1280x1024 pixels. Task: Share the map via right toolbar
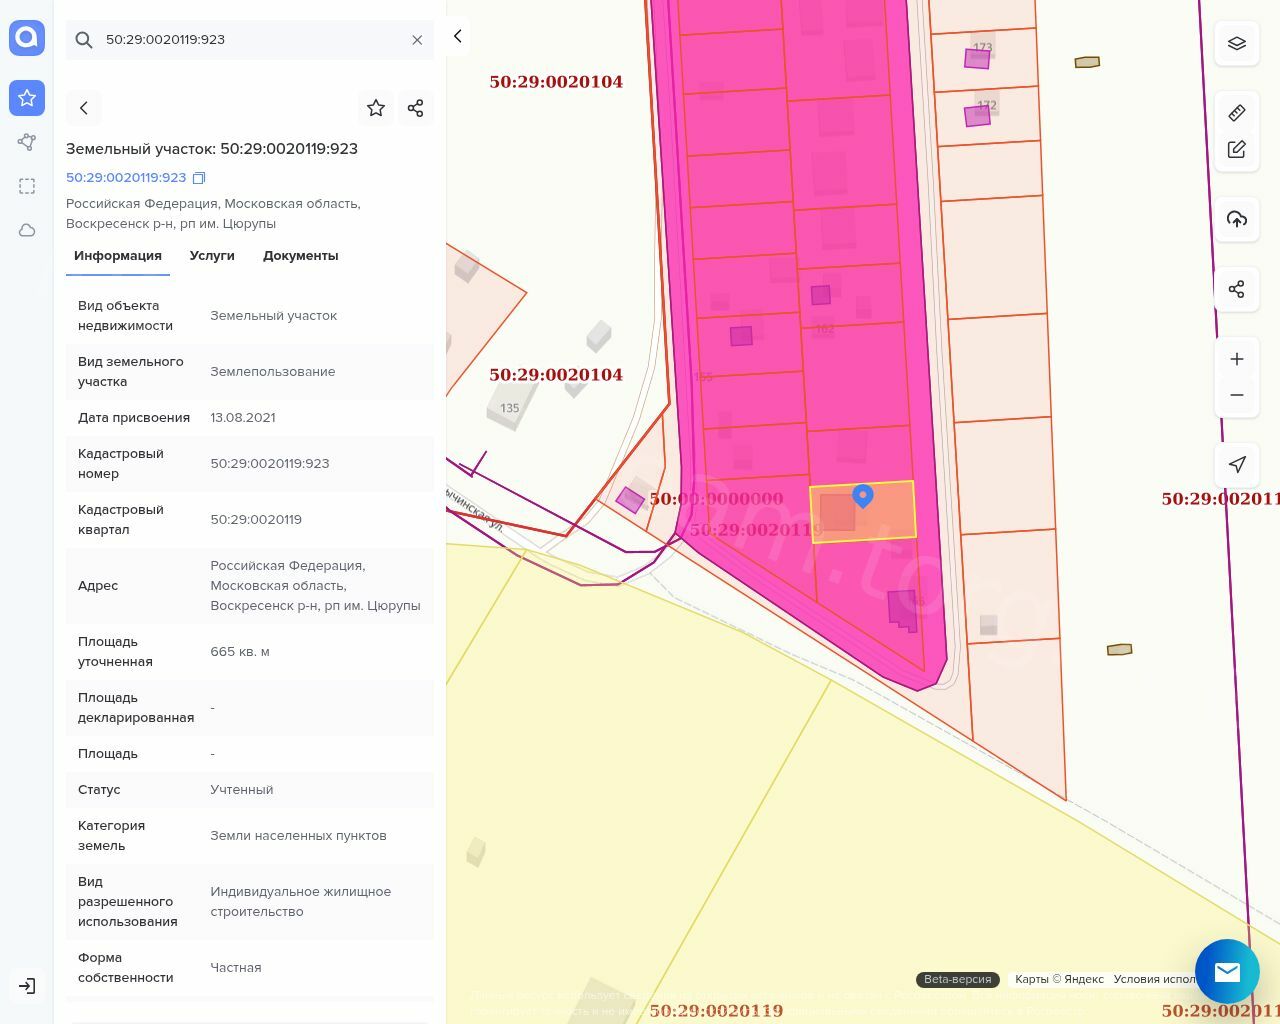click(x=1237, y=289)
